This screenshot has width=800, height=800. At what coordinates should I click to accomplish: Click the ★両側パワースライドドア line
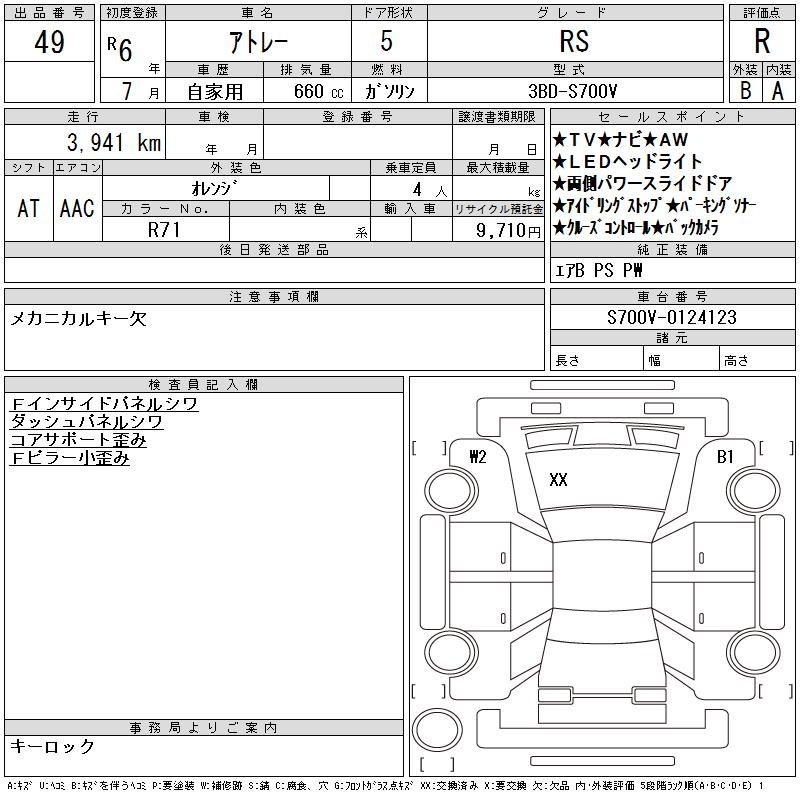pos(643,183)
